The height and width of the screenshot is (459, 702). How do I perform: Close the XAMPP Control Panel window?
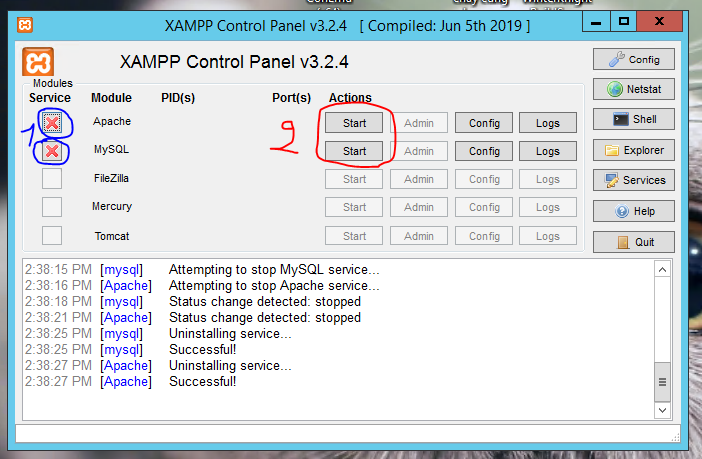pyautogui.click(x=659, y=21)
